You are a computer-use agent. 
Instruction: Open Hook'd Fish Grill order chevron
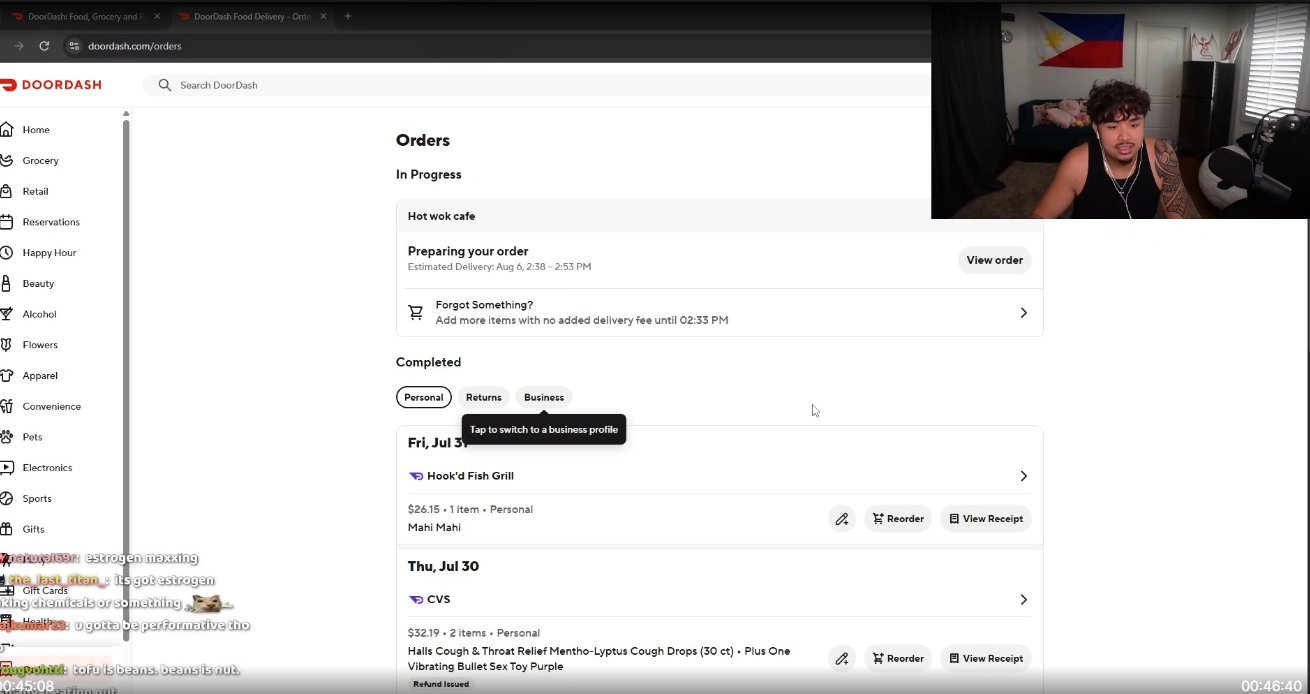pos(1023,476)
